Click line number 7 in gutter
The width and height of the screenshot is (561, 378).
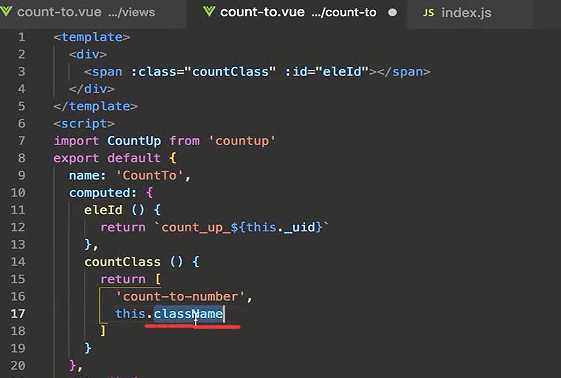21,141
